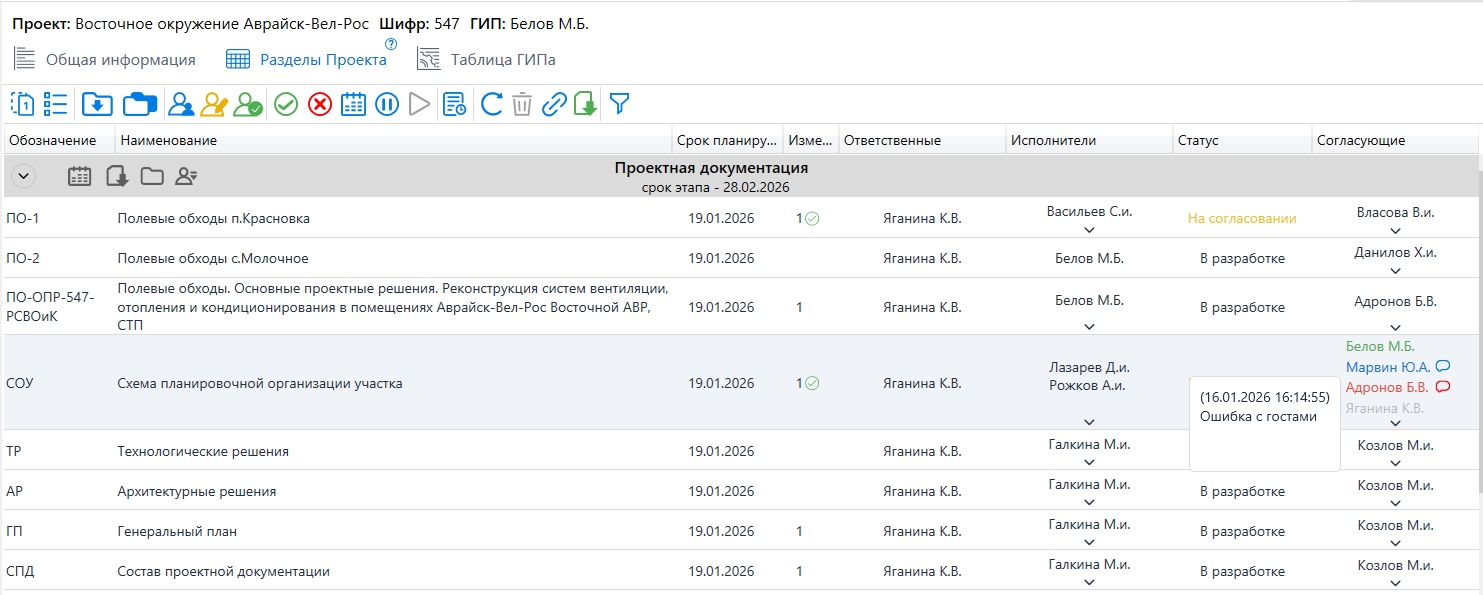This screenshot has height=595, width=1483.
Task: Expand approvers list under Власова В.и.
Action: click(x=1395, y=230)
